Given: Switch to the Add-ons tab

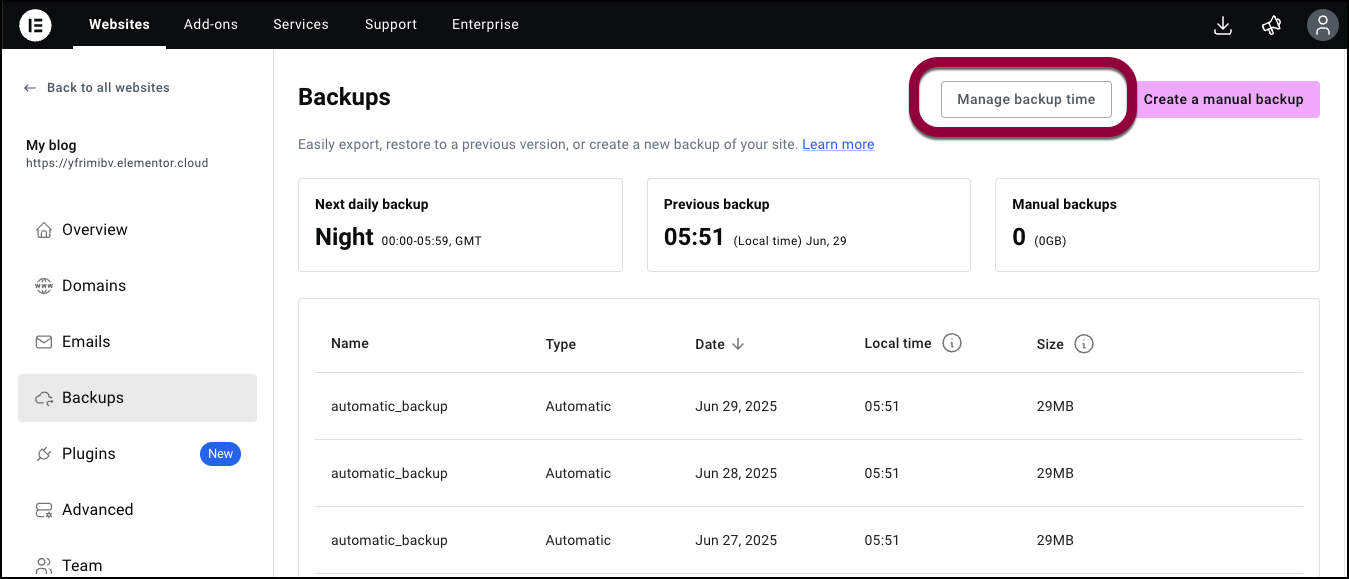Looking at the screenshot, I should click(x=211, y=24).
